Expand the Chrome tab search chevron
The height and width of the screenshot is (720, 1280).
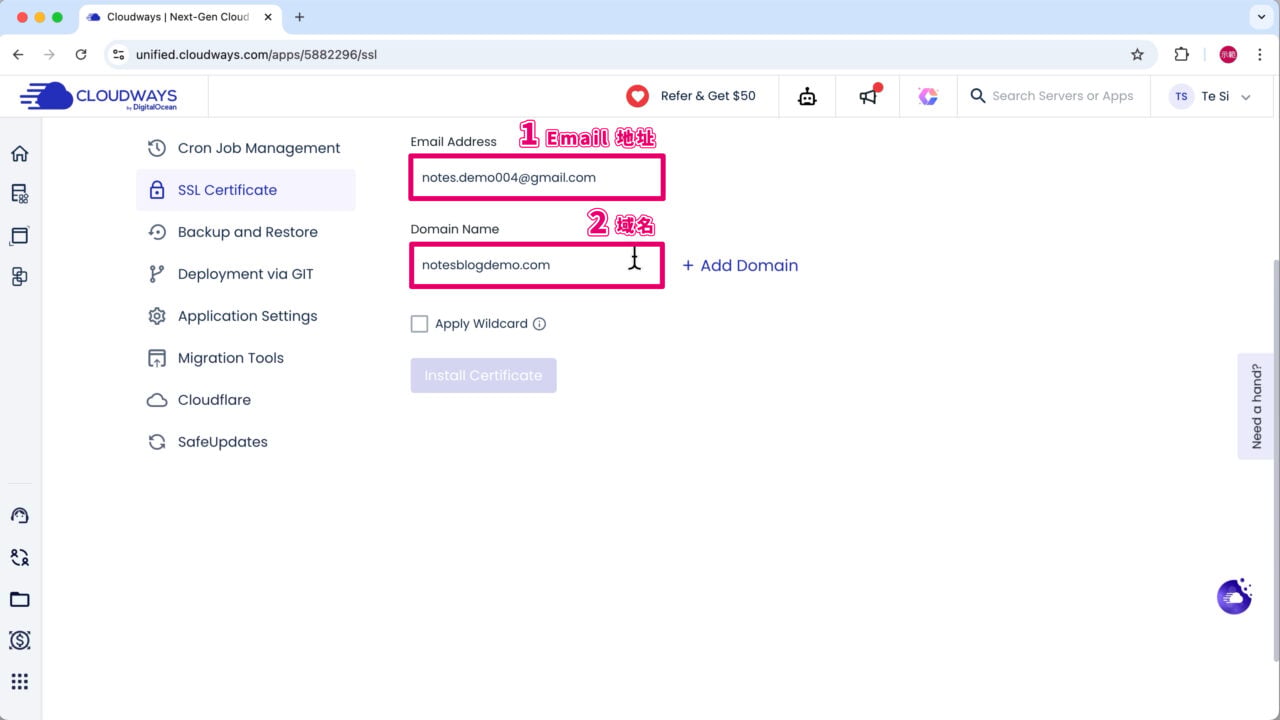pos(1259,17)
